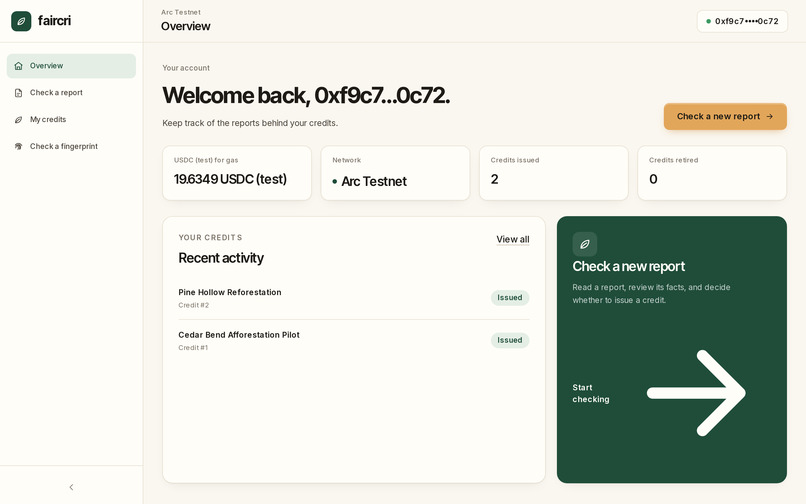Screen dimensions: 806x504
Task: Click the 19.6349 USDC (test) balance value
Action: (x=230, y=179)
